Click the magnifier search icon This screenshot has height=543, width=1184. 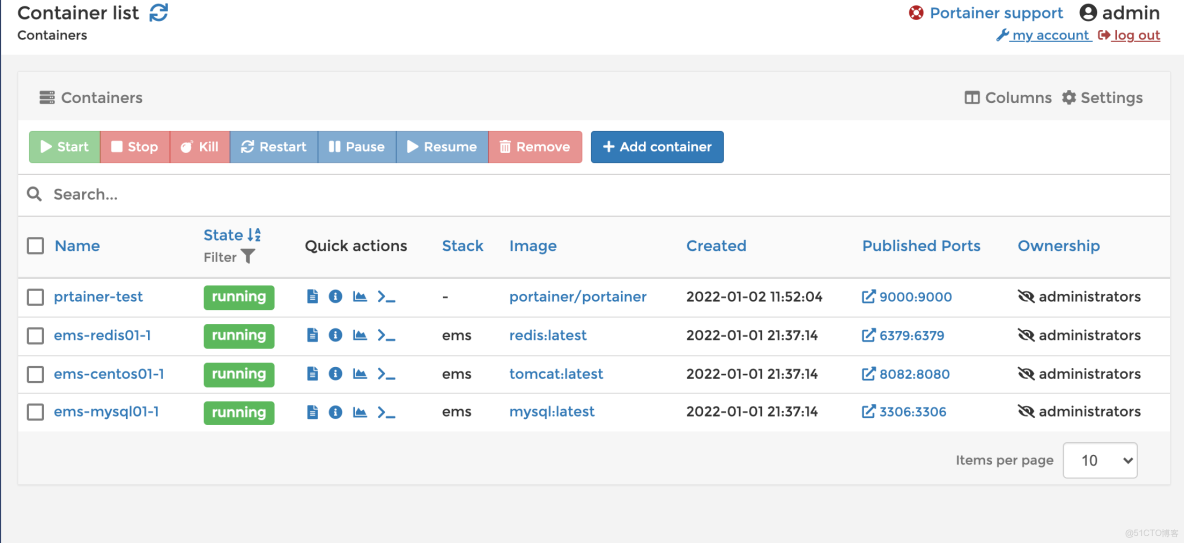pos(34,194)
